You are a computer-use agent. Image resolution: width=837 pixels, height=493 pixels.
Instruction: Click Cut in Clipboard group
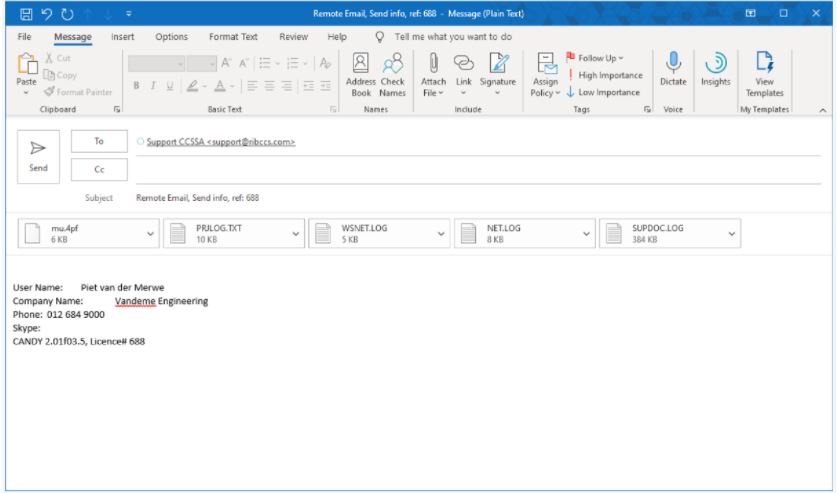pos(58,58)
